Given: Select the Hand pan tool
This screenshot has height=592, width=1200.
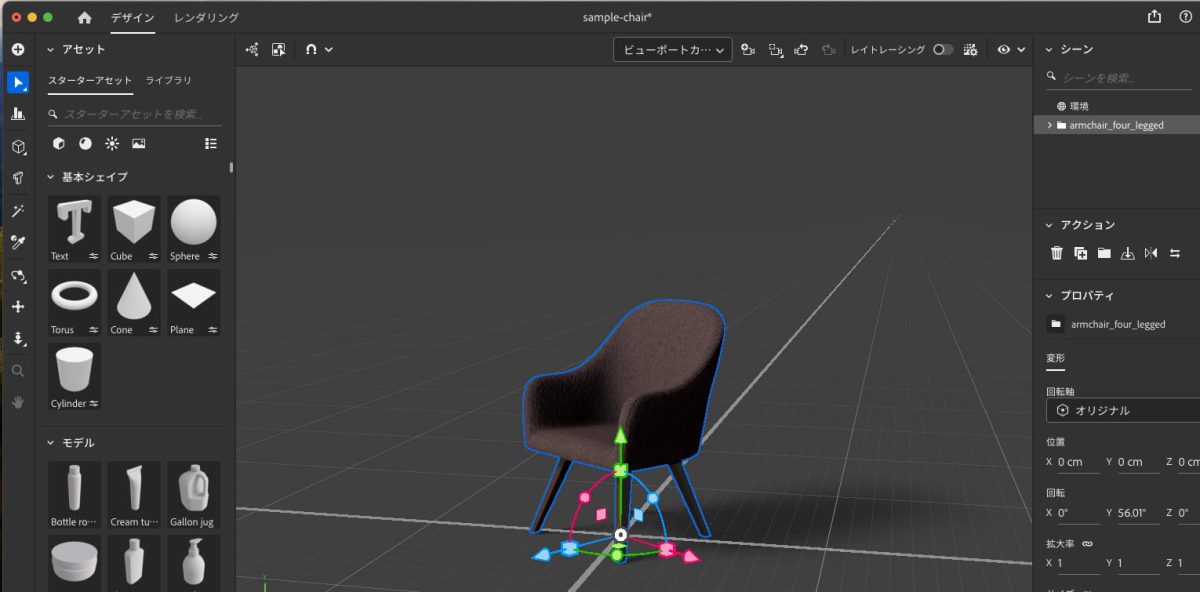Looking at the screenshot, I should (x=18, y=402).
